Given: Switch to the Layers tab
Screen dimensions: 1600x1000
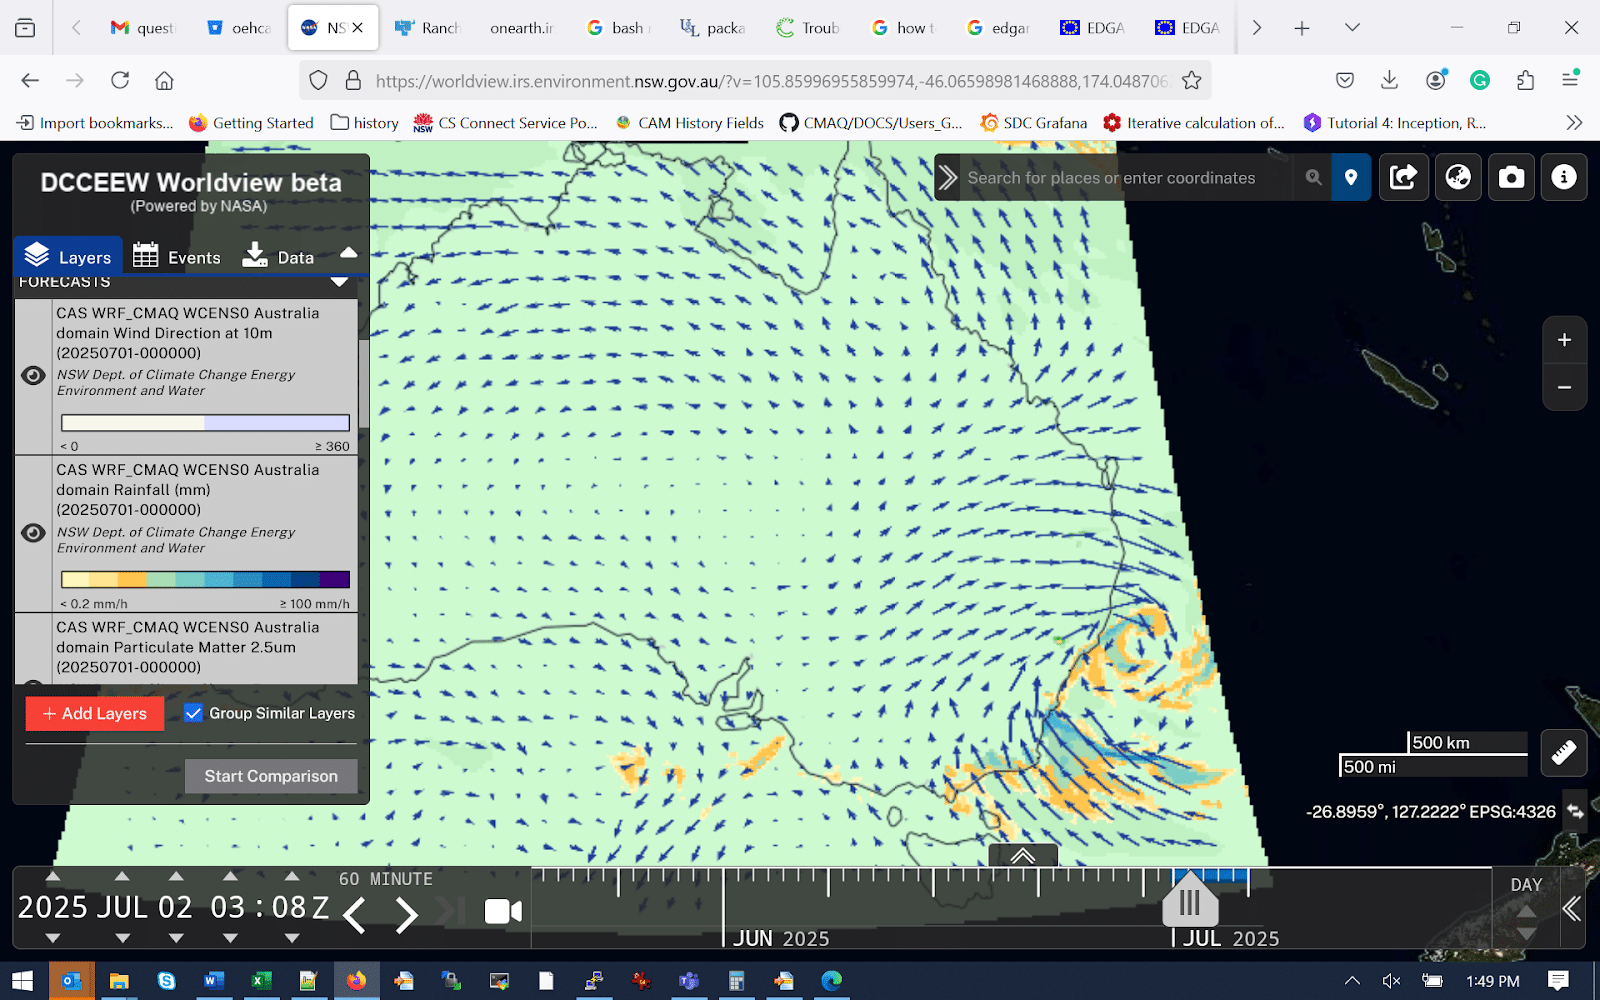Looking at the screenshot, I should pyautogui.click(x=68, y=256).
